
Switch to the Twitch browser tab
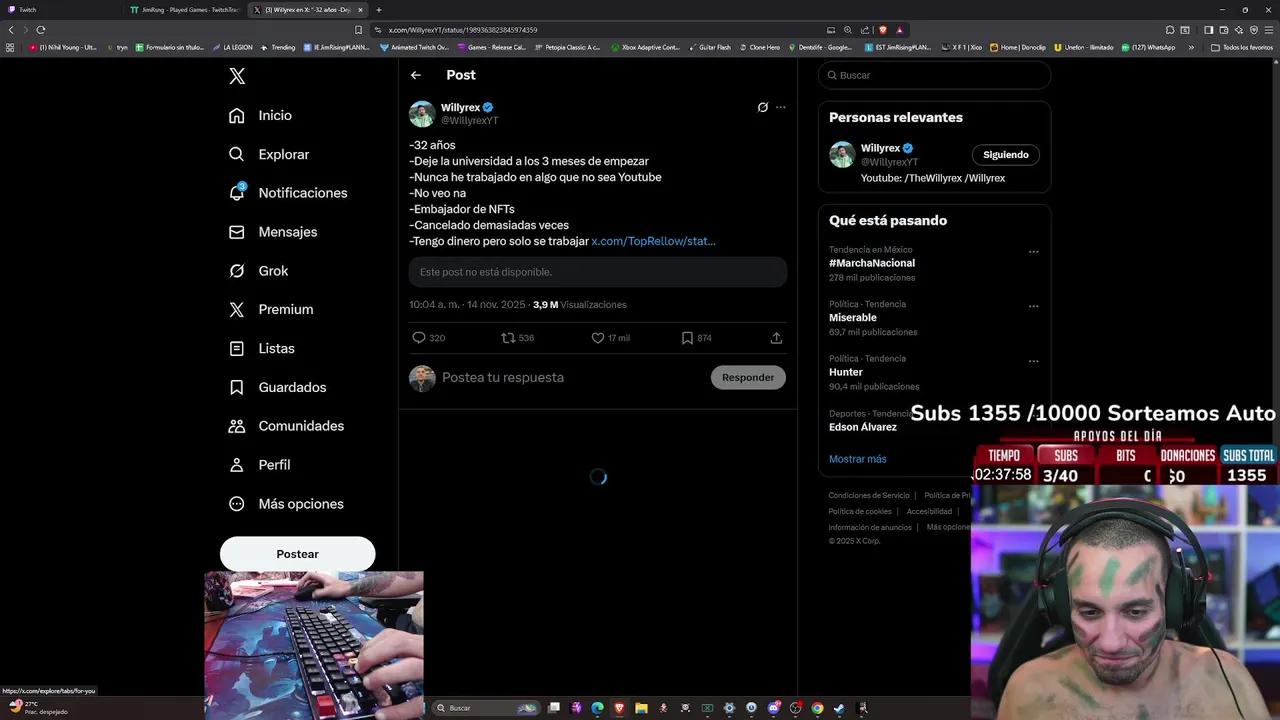[x=61, y=10]
